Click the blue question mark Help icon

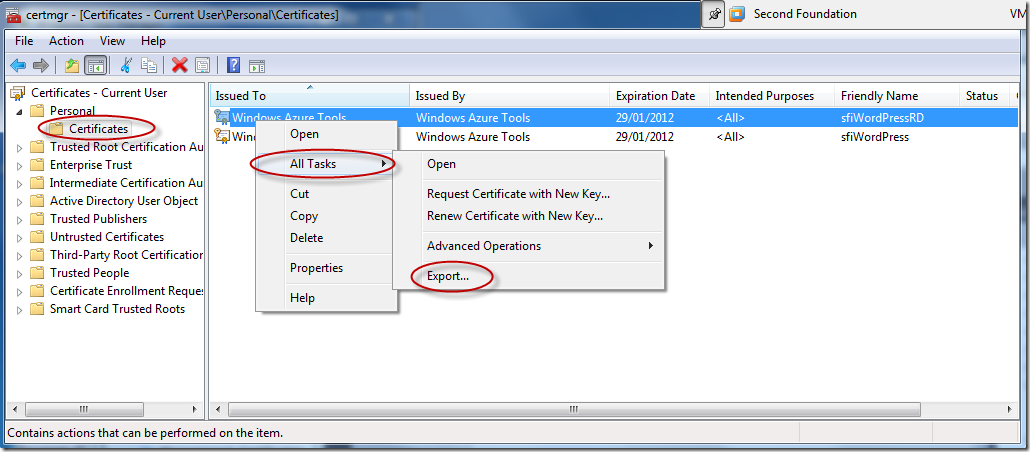coord(233,65)
